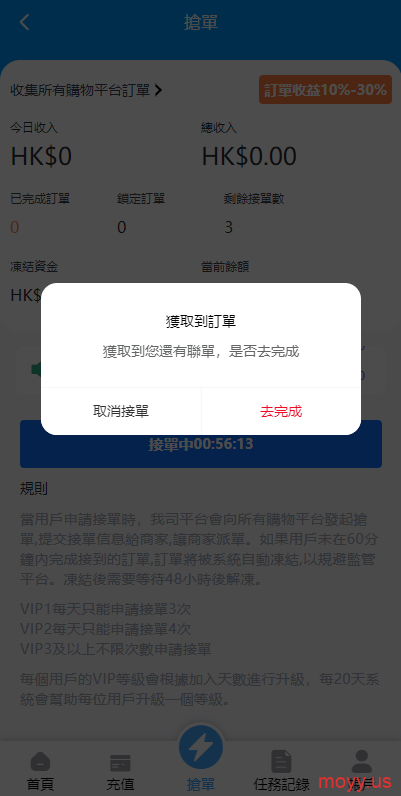Image resolution: width=401 pixels, height=796 pixels.
Task: Click the red 去完成 button
Action: 281,411
